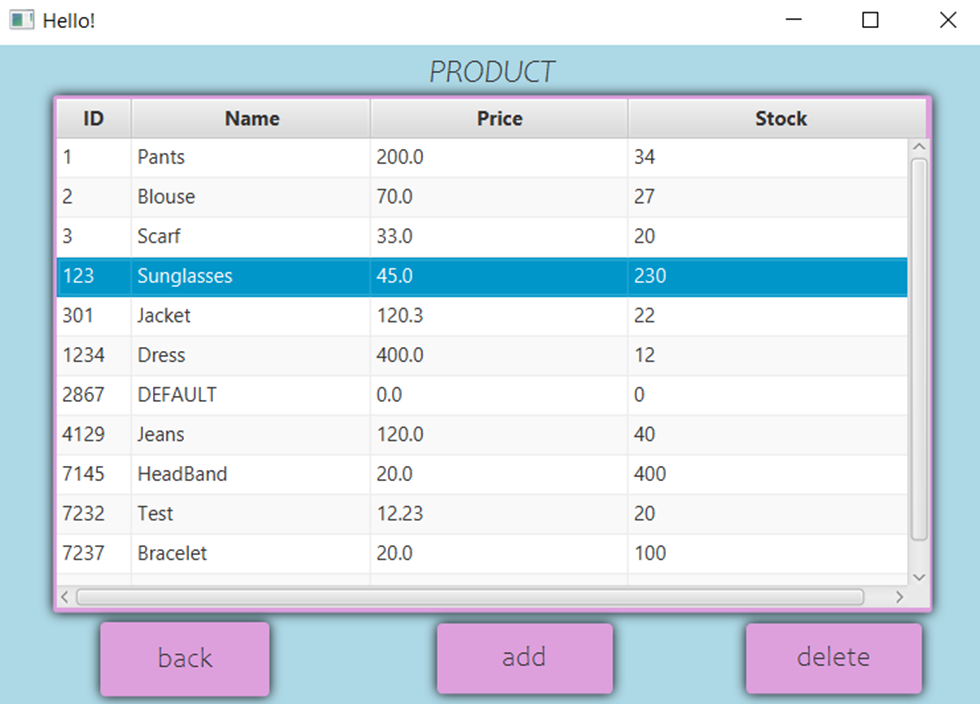Sort table by ID column header
This screenshot has width=980, height=704.
[94, 118]
